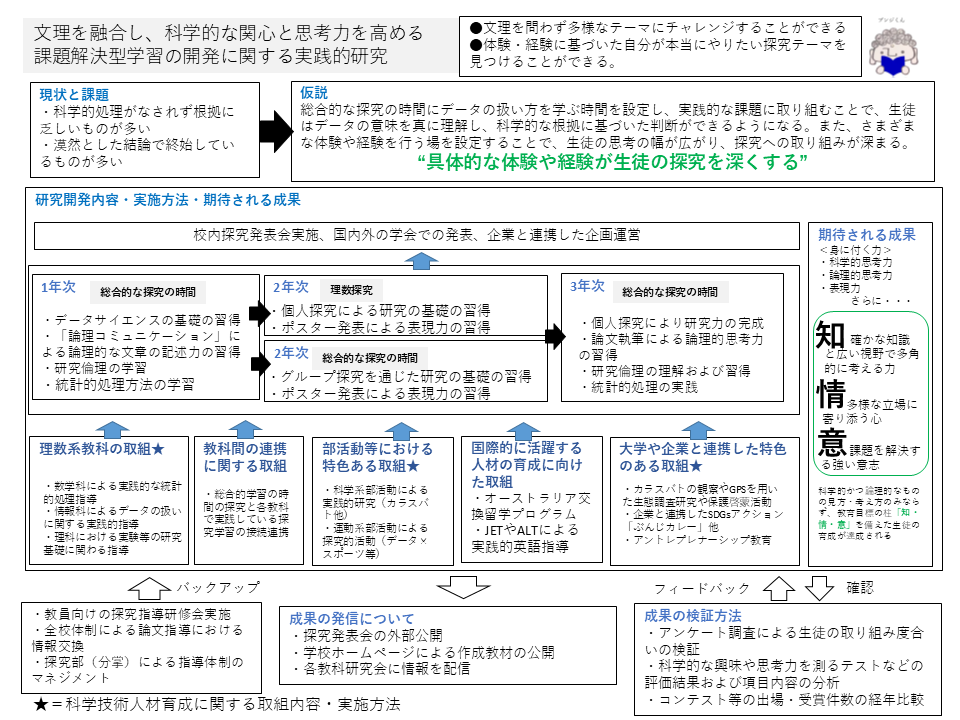Click the blue arrow below 校内探究発表会実施 box
The width and height of the screenshot is (960, 720).
425,261
